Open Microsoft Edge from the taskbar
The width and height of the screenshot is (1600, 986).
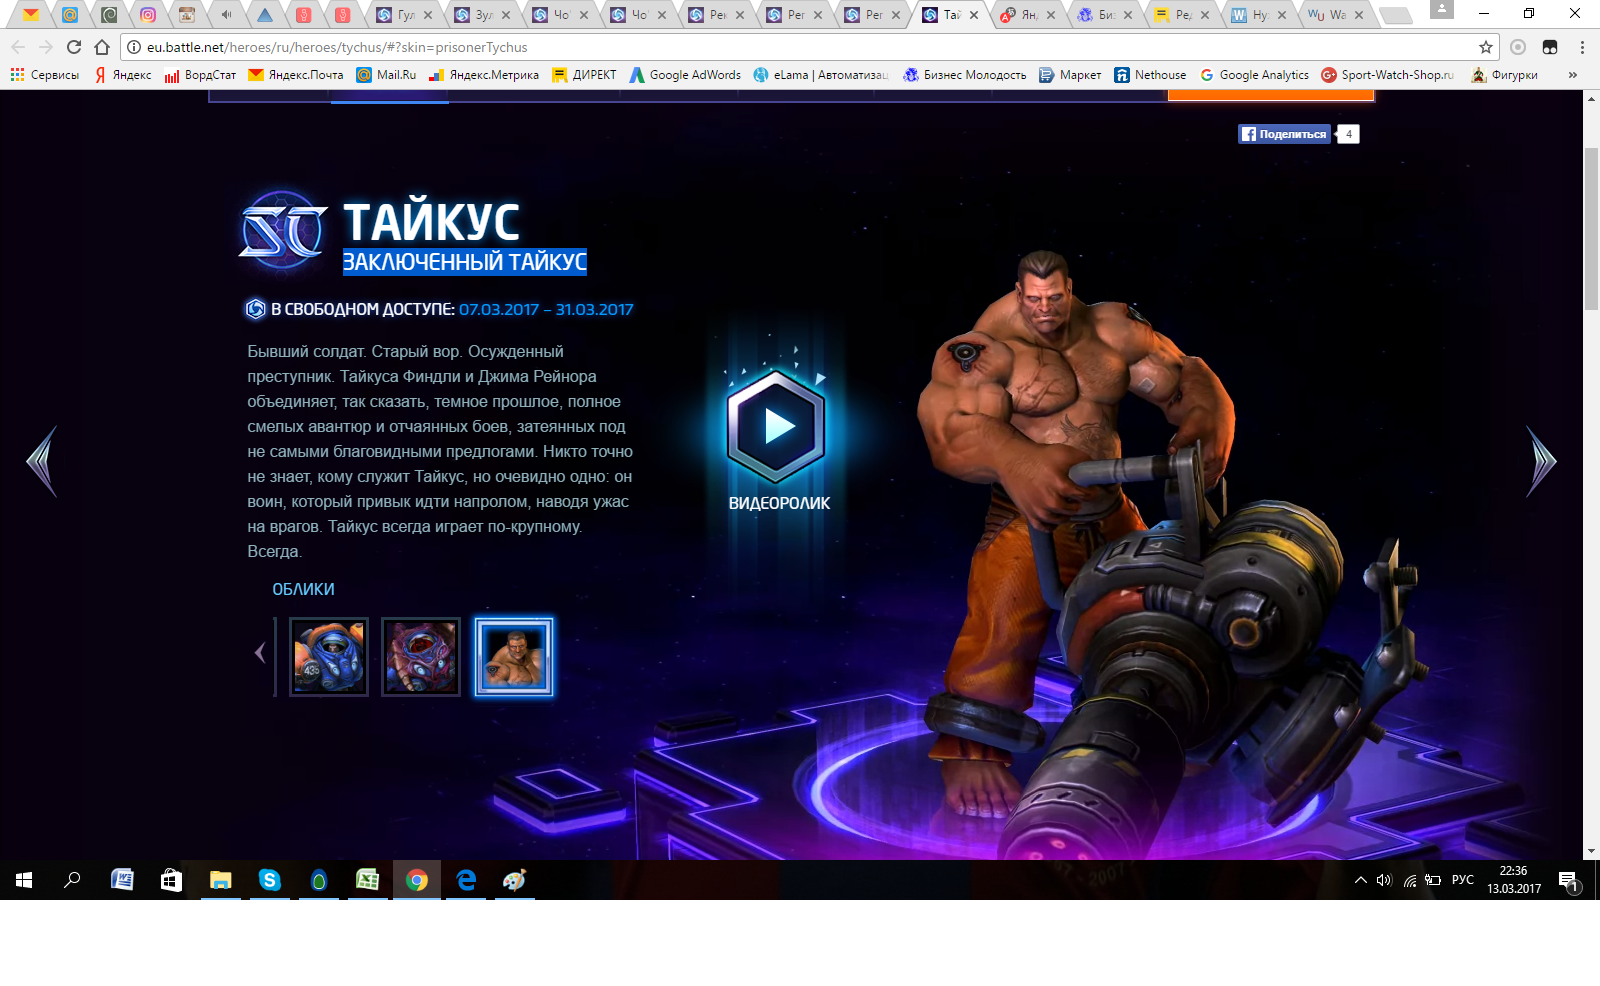[466, 880]
